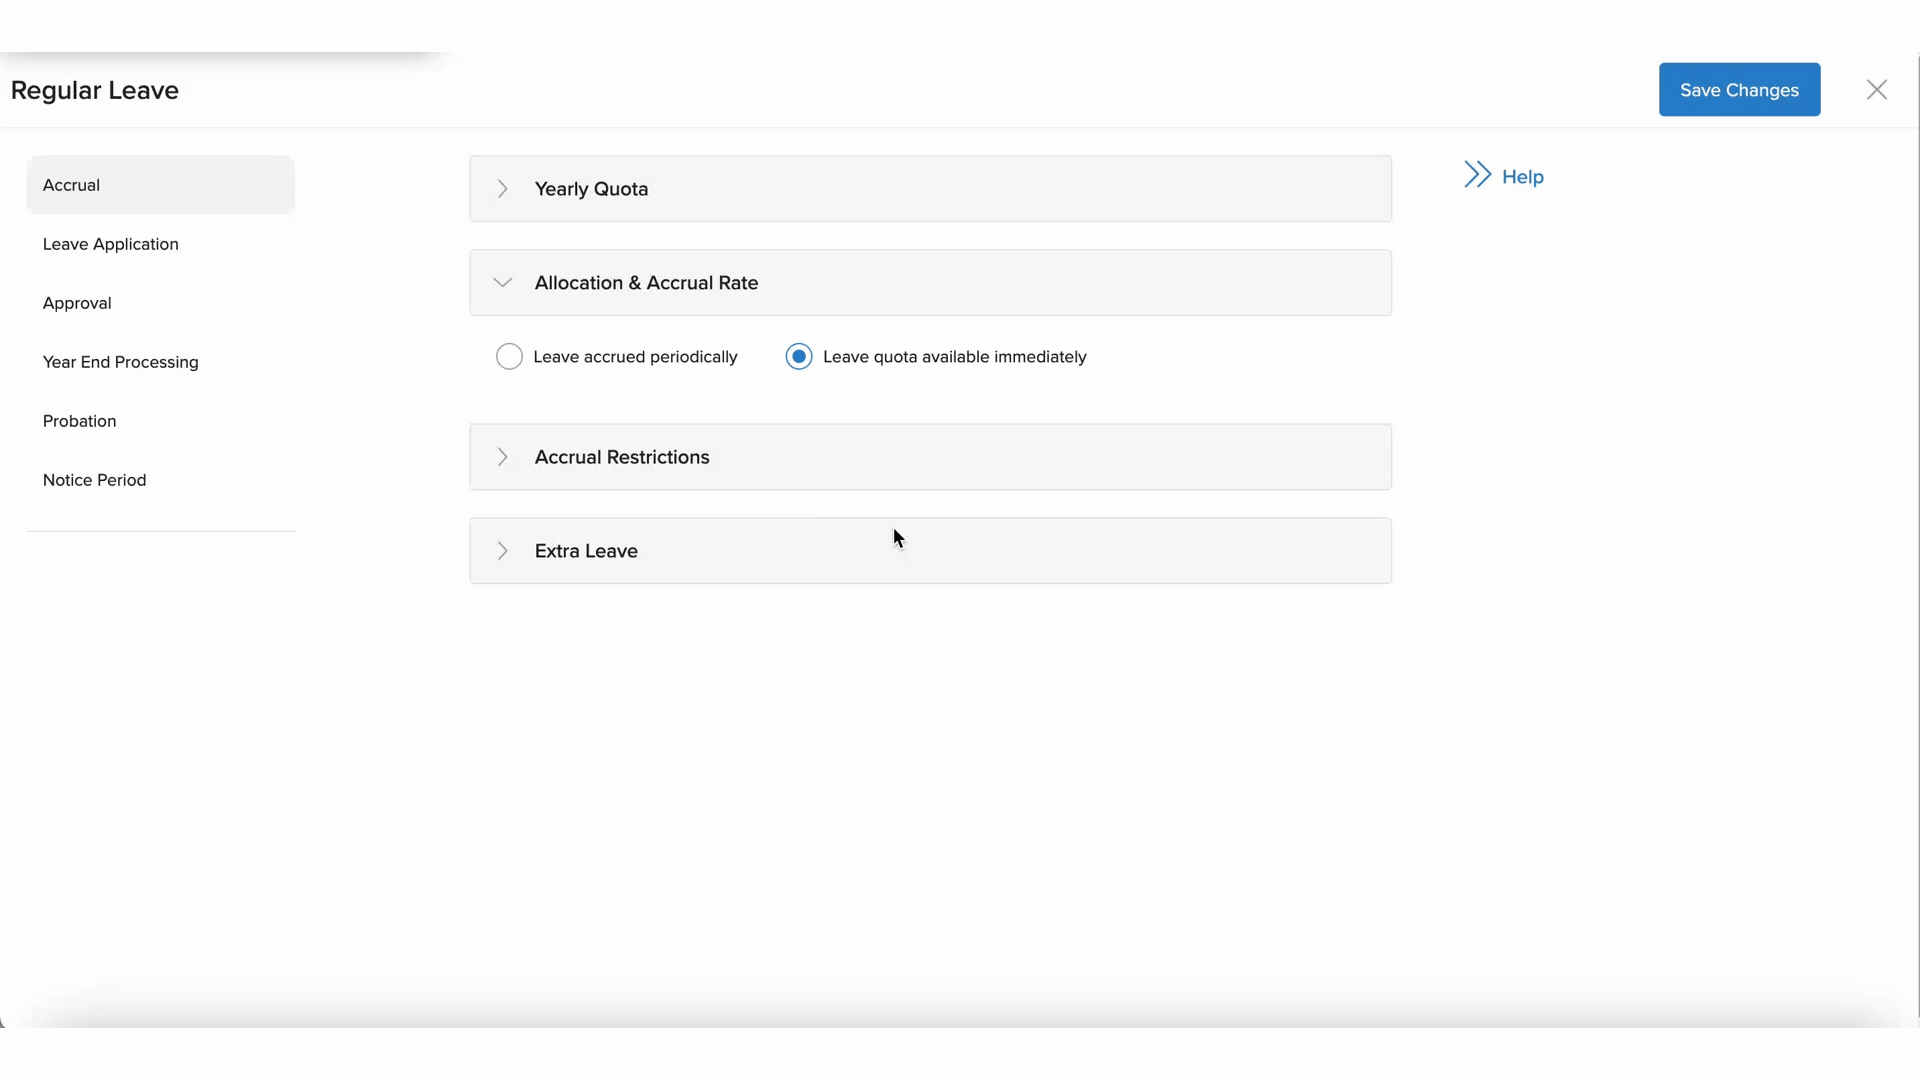Viewport: 1920px width, 1080px height.
Task: Select Leave quota available immediately option
Action: point(798,356)
